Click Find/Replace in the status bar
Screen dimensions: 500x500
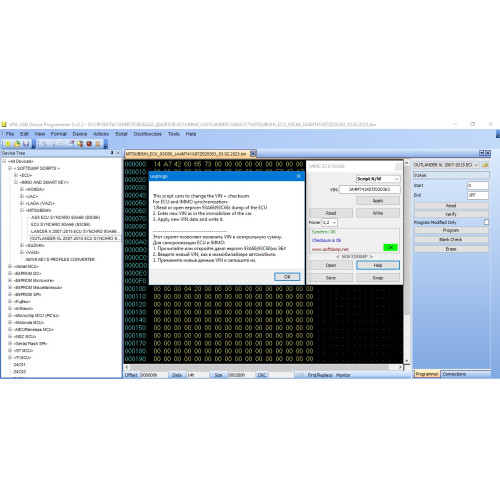320,375
